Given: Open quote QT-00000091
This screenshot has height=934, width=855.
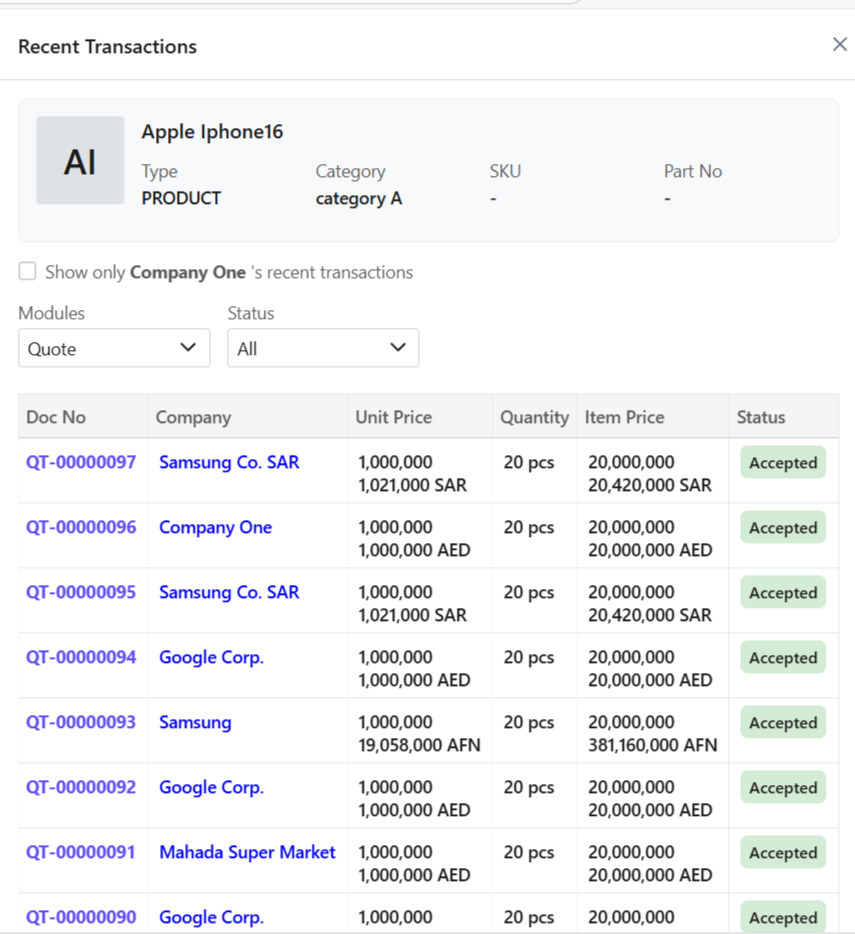Looking at the screenshot, I should (x=81, y=852).
